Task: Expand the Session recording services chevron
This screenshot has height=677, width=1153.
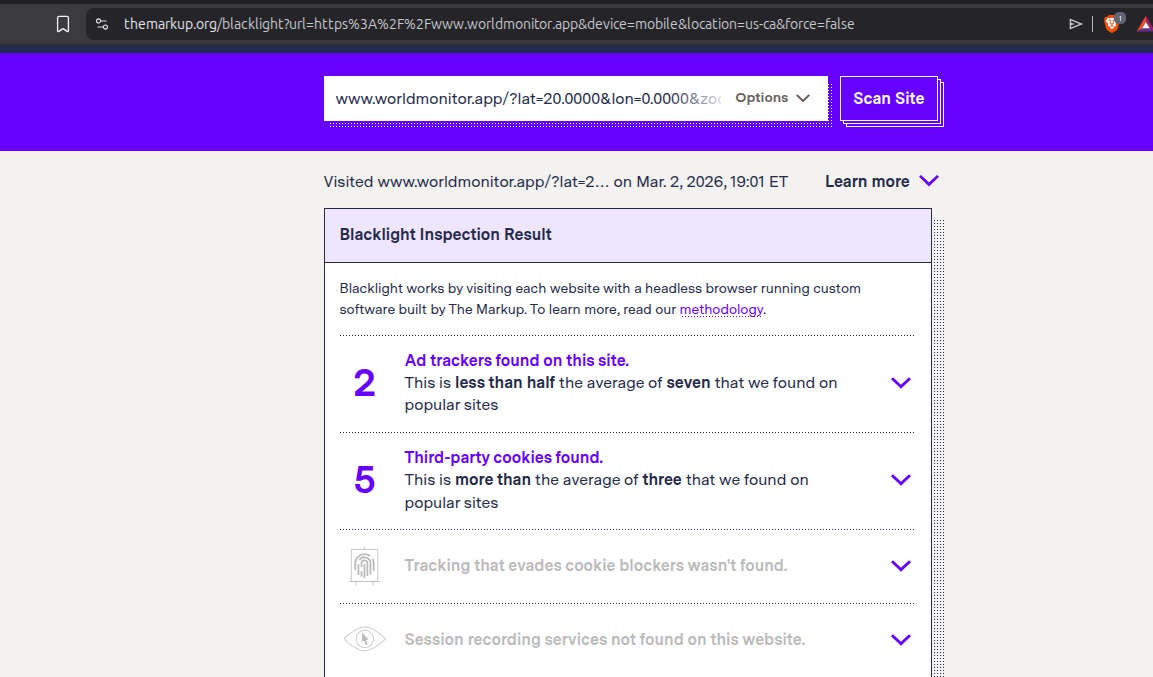Action: (x=900, y=640)
